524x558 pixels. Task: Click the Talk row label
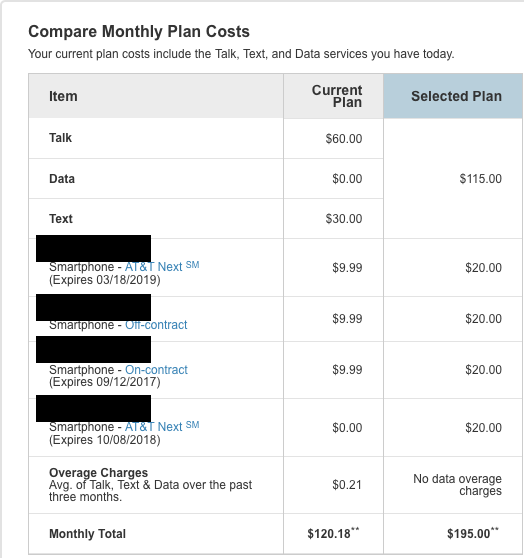60,138
